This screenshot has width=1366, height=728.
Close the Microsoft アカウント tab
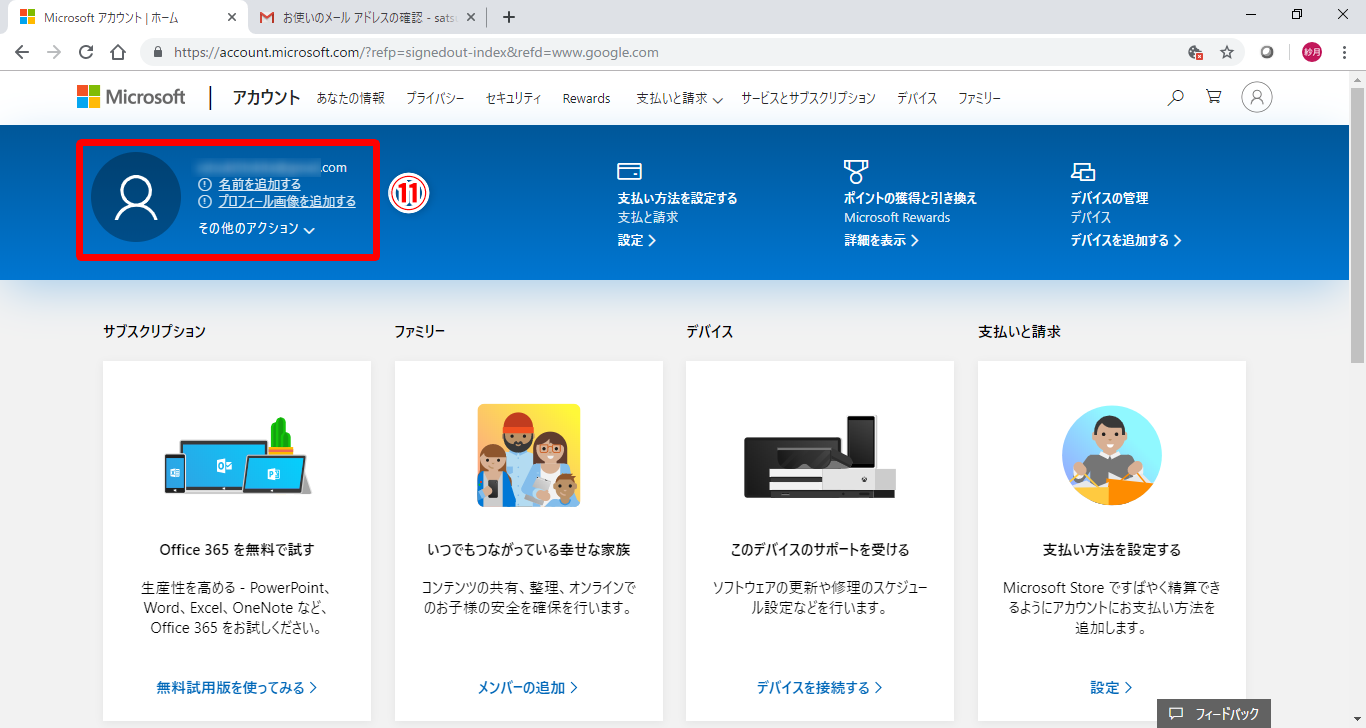[232, 17]
